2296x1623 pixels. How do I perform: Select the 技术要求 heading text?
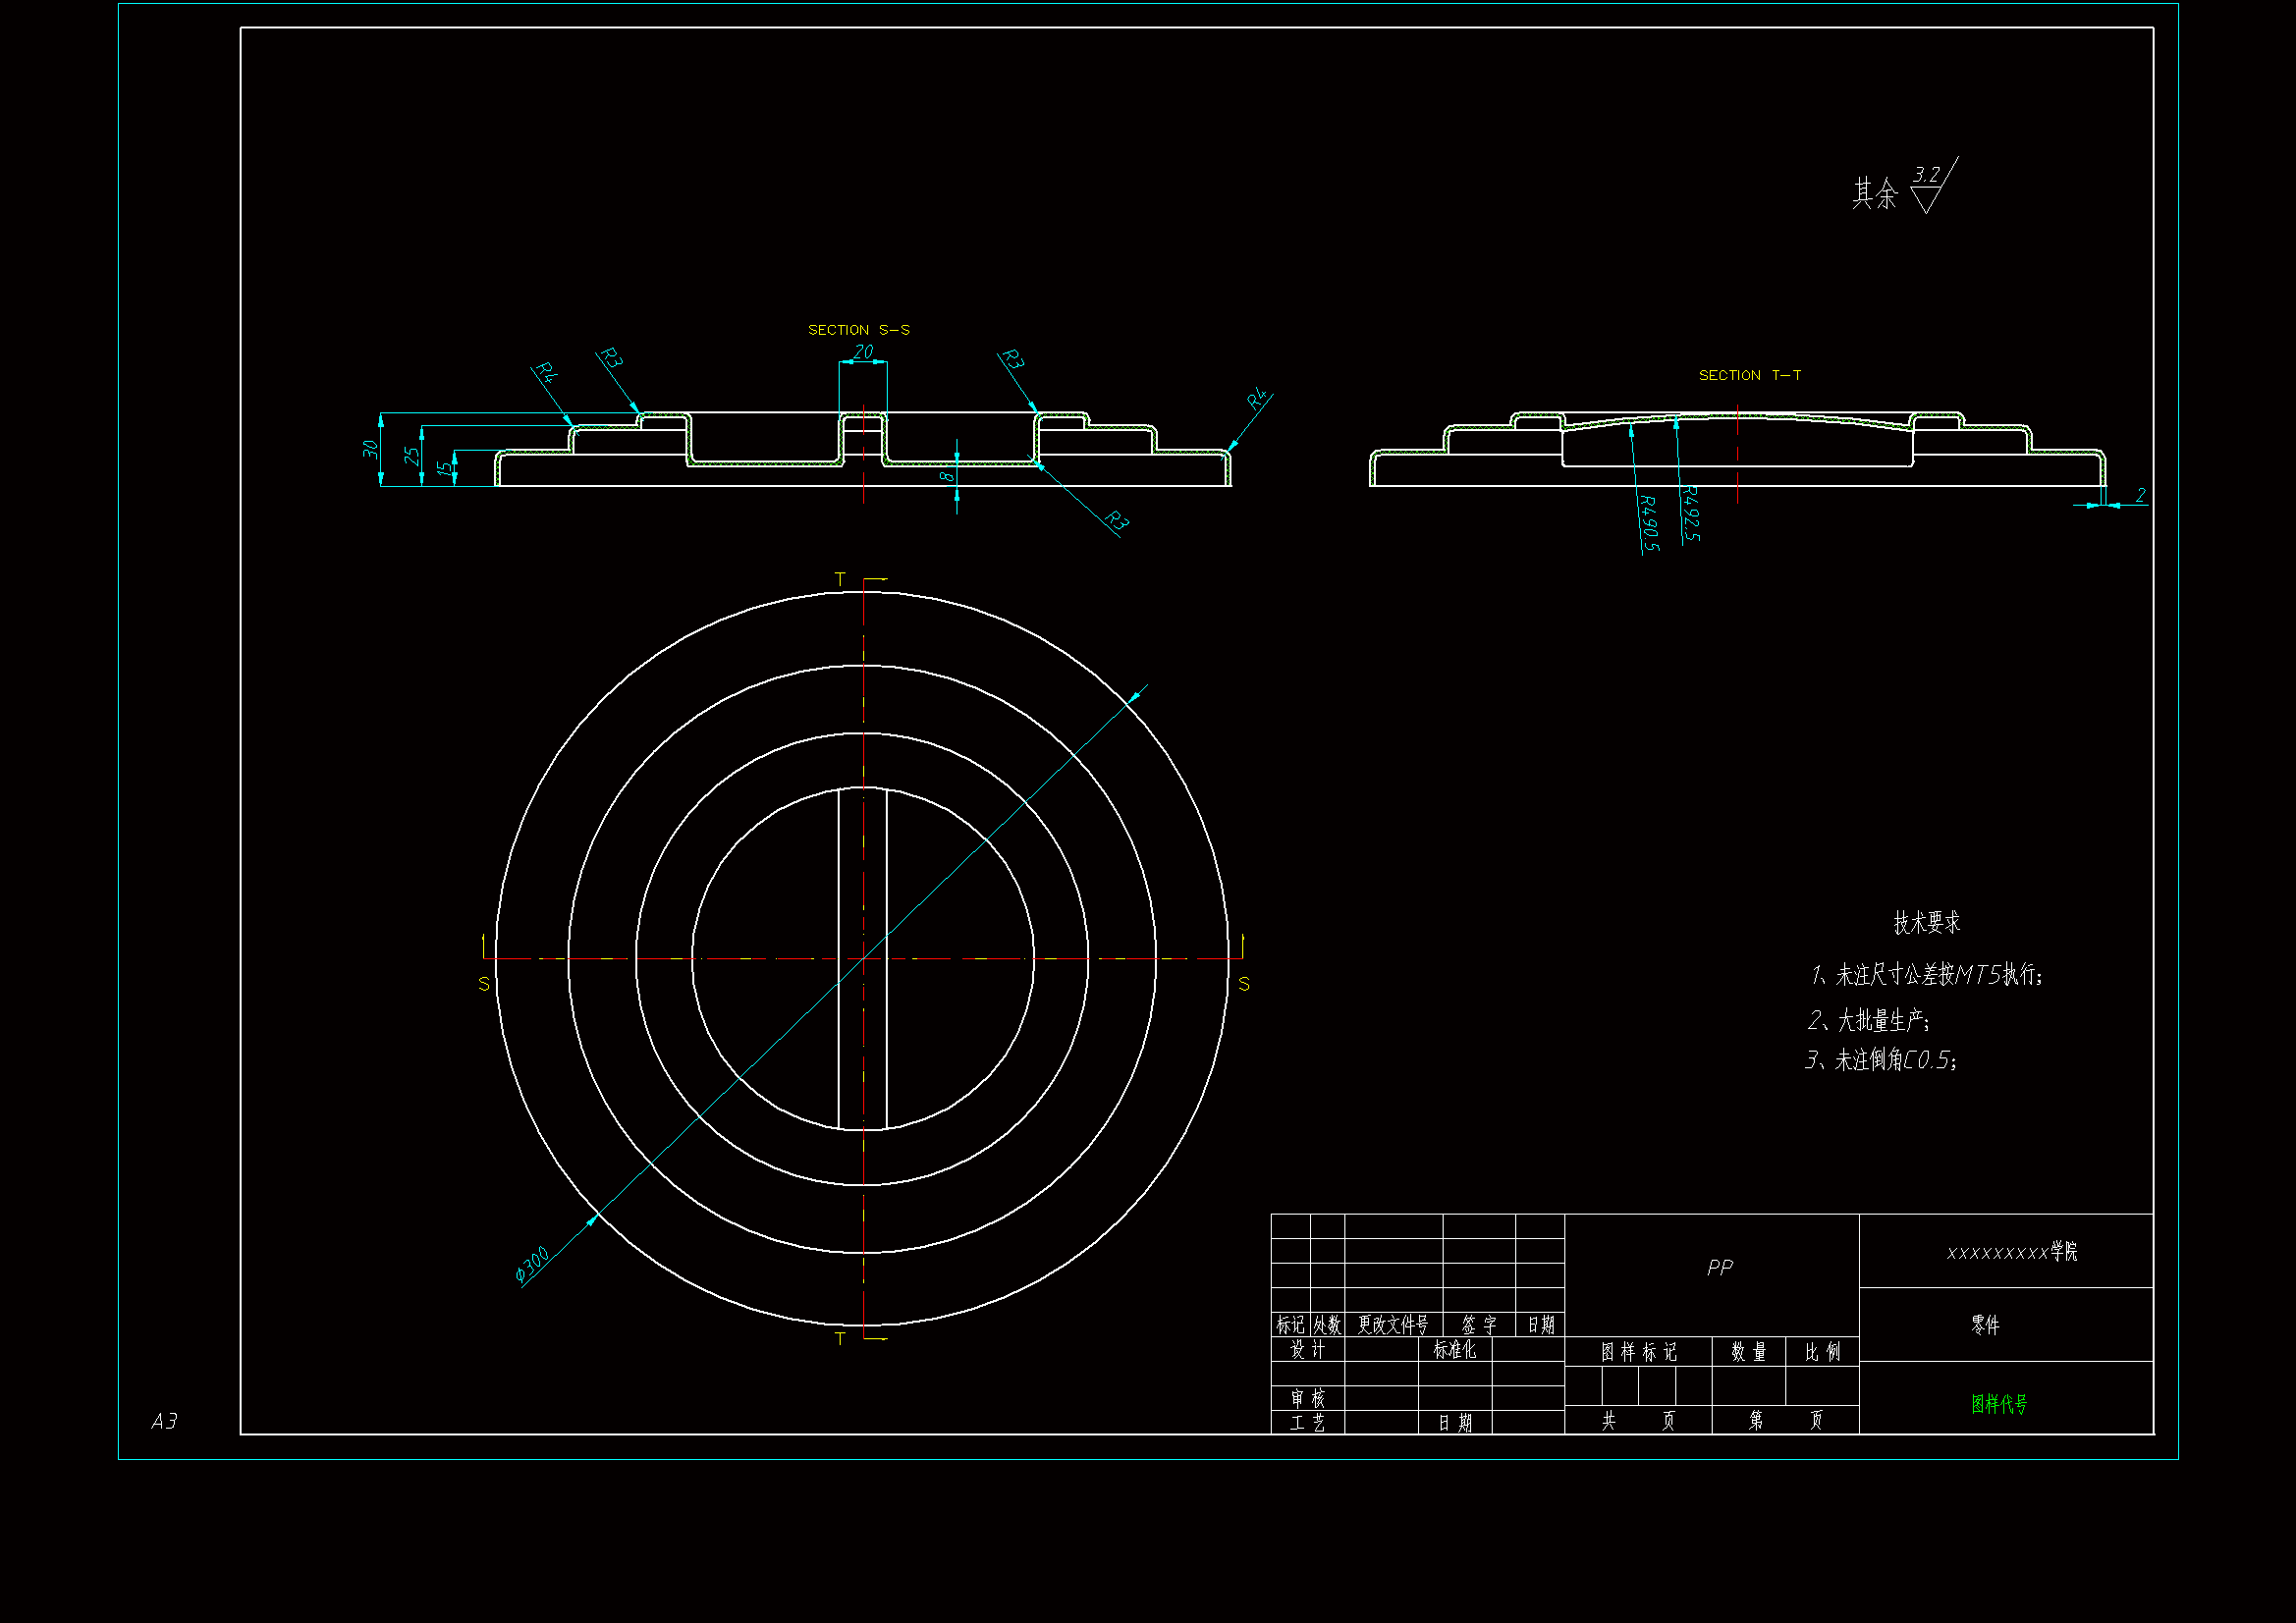point(1926,923)
